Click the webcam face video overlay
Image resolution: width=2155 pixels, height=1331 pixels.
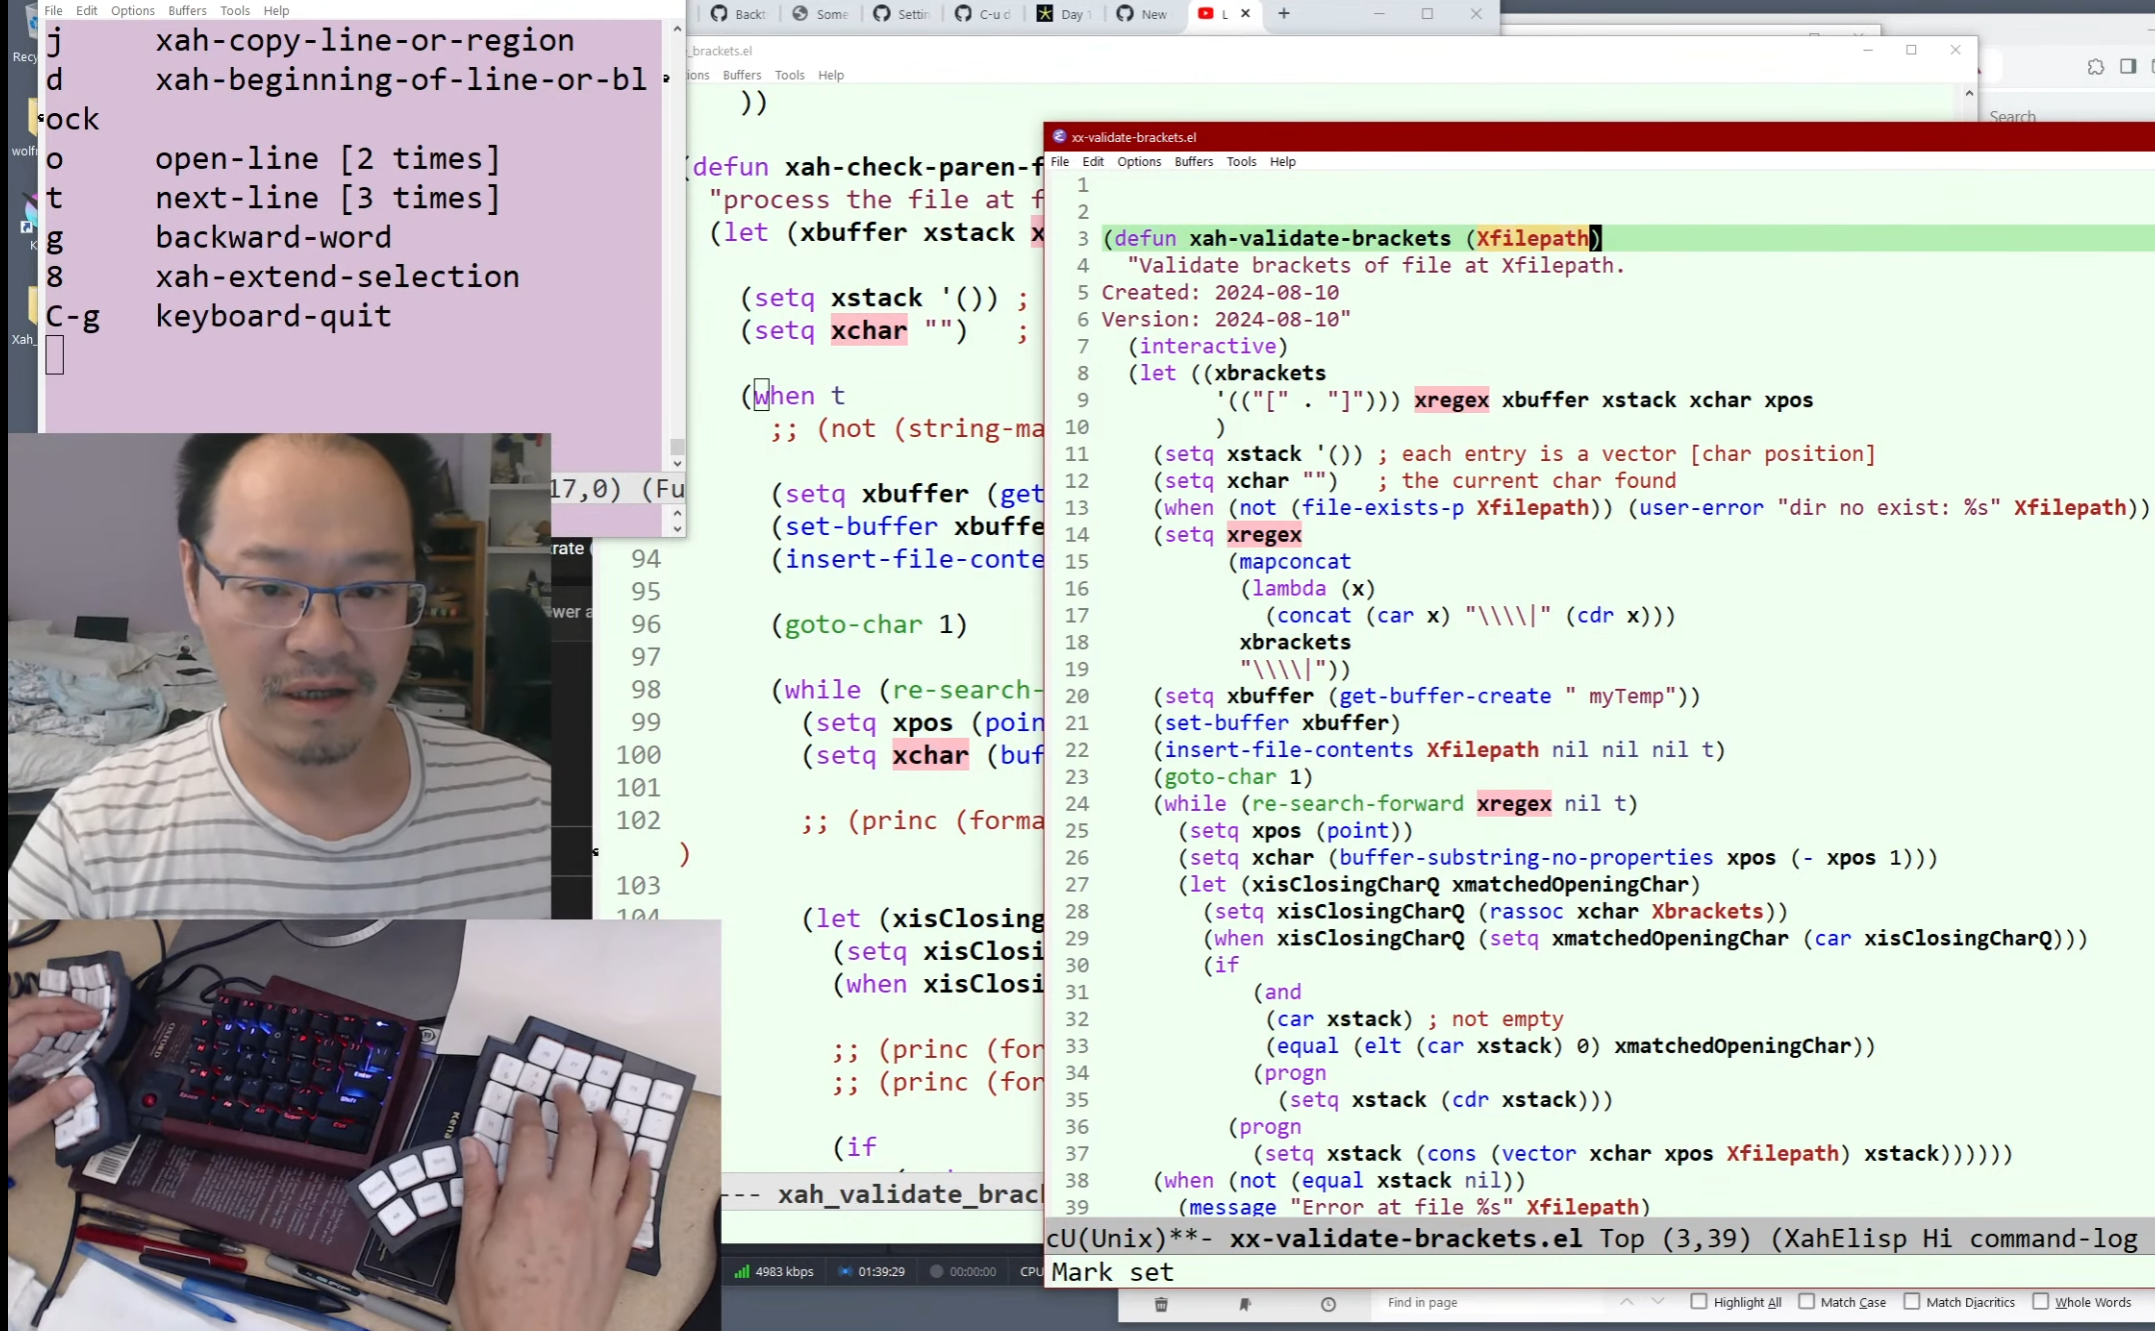pos(279,676)
